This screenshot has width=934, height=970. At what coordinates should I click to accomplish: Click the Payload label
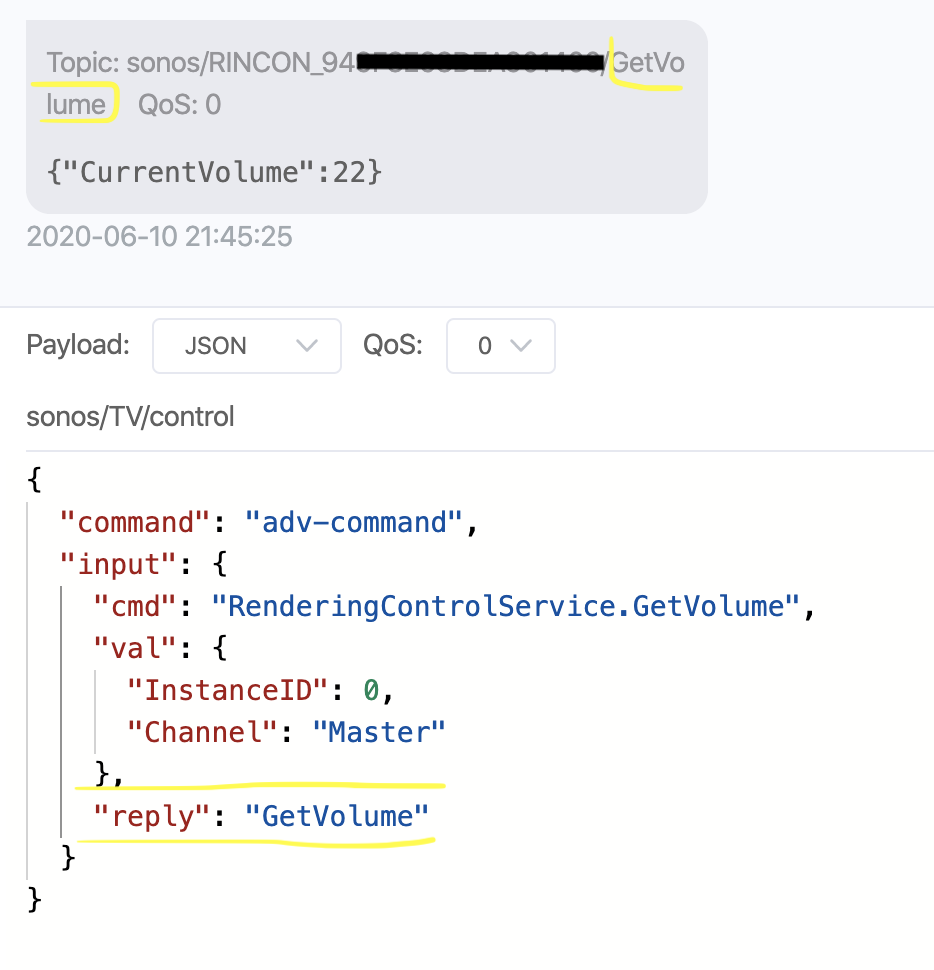tap(77, 344)
